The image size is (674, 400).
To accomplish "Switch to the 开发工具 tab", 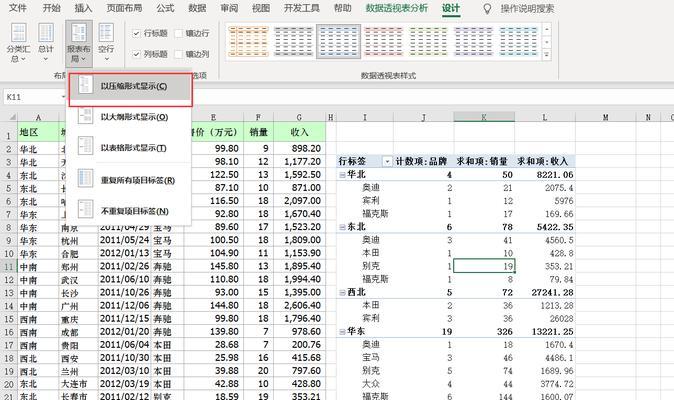I will click(x=302, y=8).
